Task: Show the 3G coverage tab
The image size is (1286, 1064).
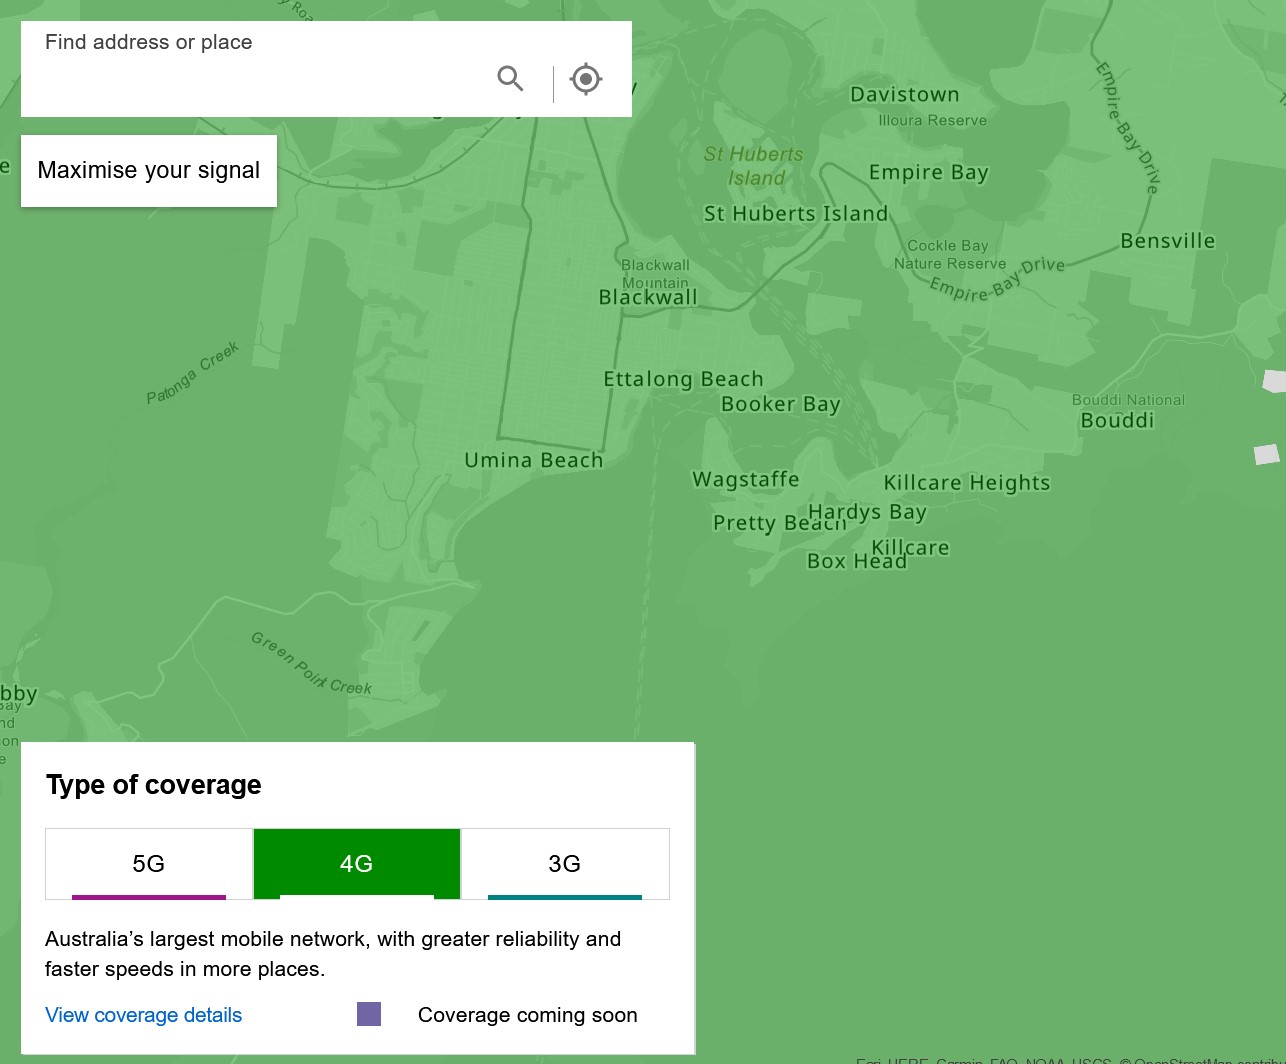Action: click(565, 864)
